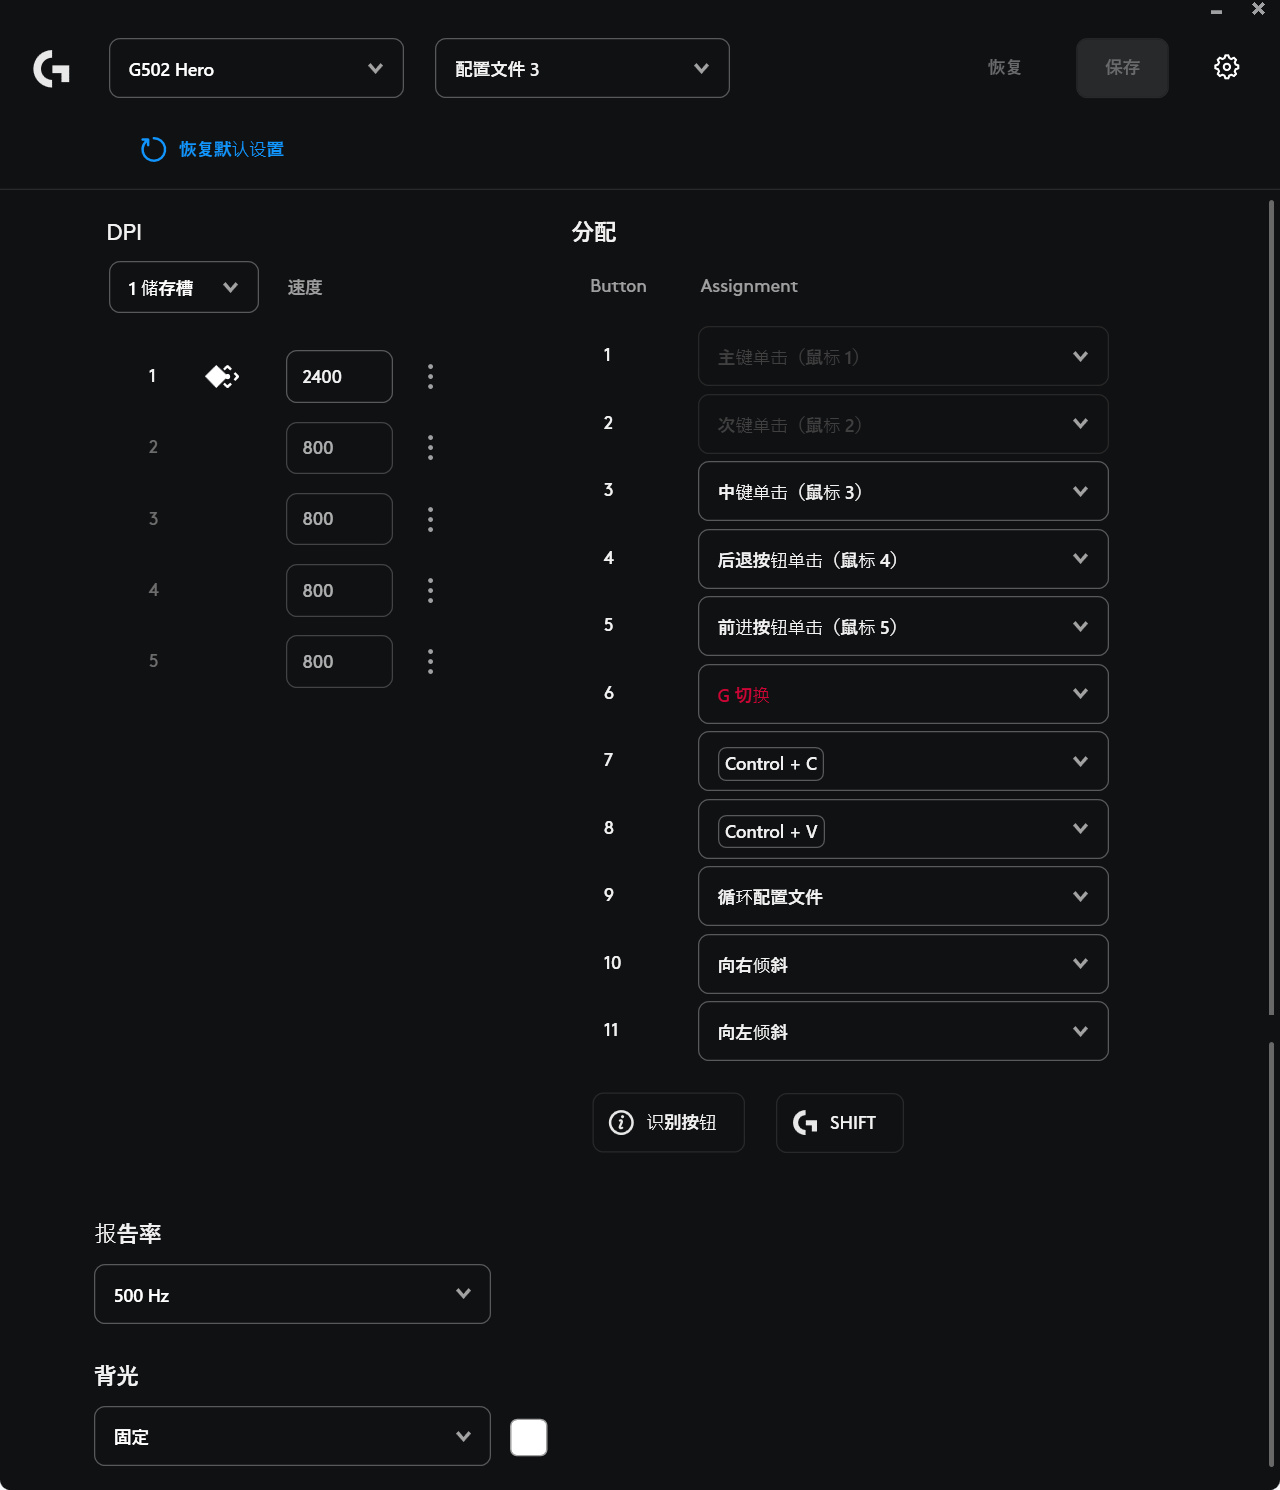Open the settings gear
The image size is (1280, 1490).
tap(1226, 67)
